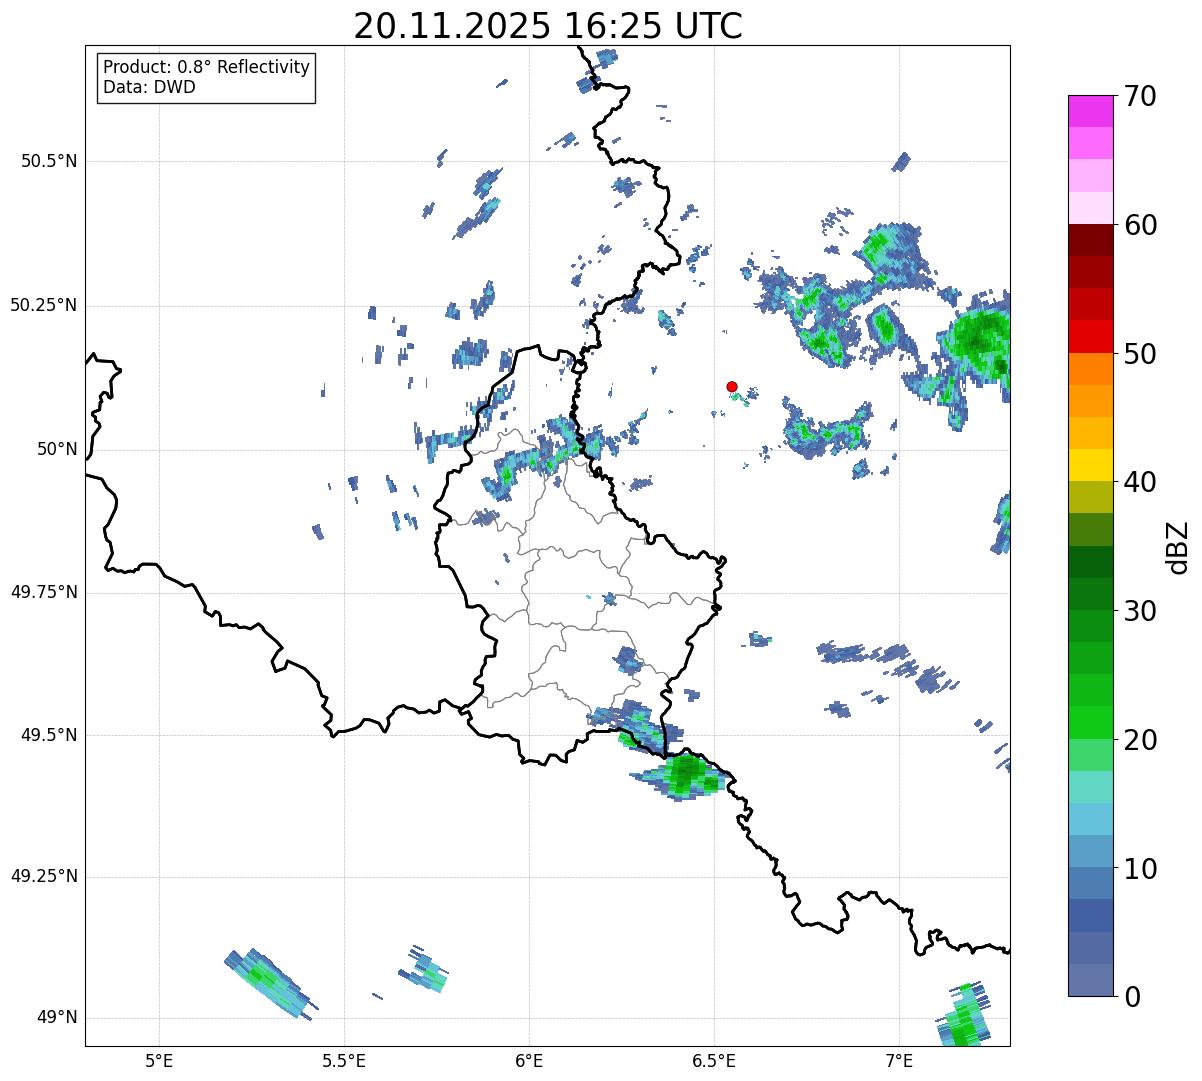Click the green echo cell at map bottom-right near 7.2°E

coord(964,1015)
